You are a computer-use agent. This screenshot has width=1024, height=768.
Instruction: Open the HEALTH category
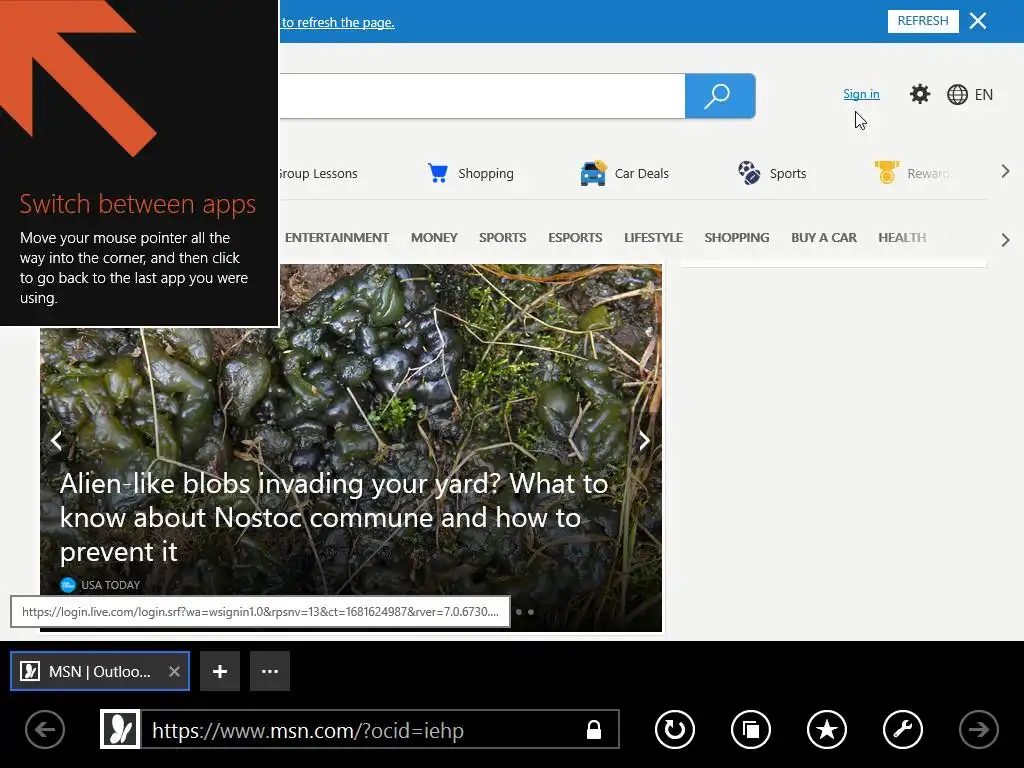click(903, 238)
